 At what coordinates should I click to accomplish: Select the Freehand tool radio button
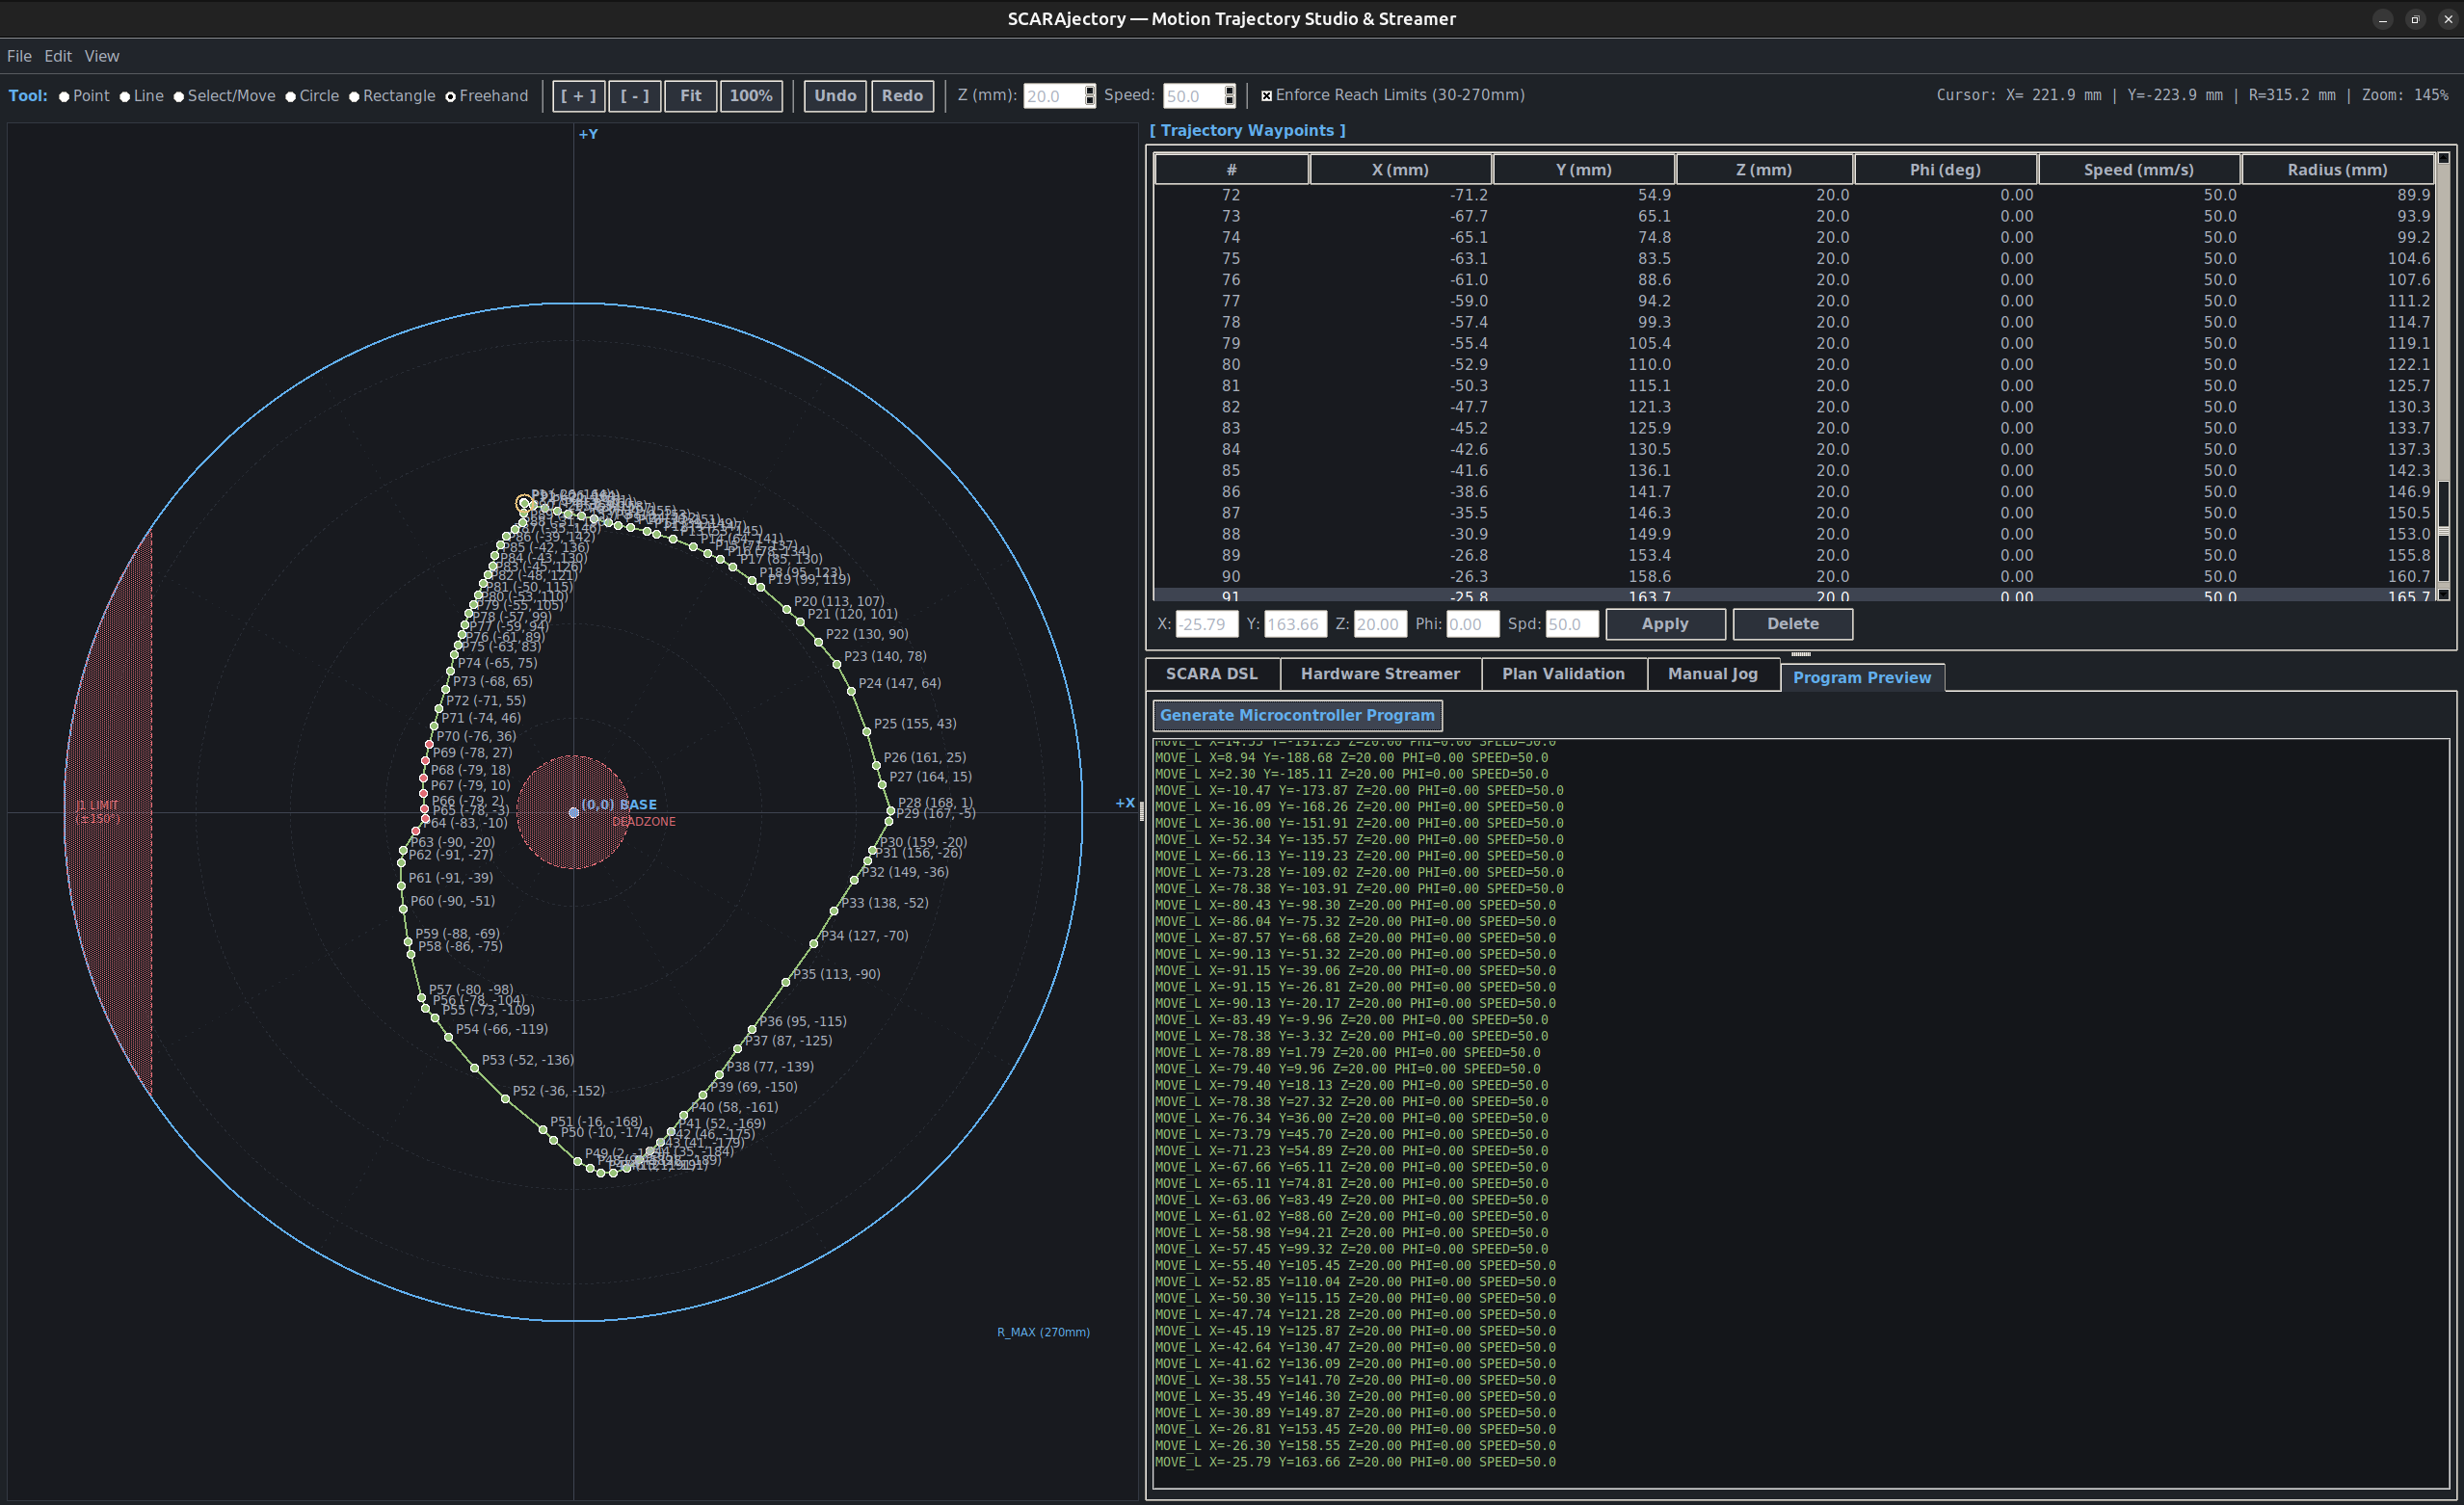(x=486, y=96)
